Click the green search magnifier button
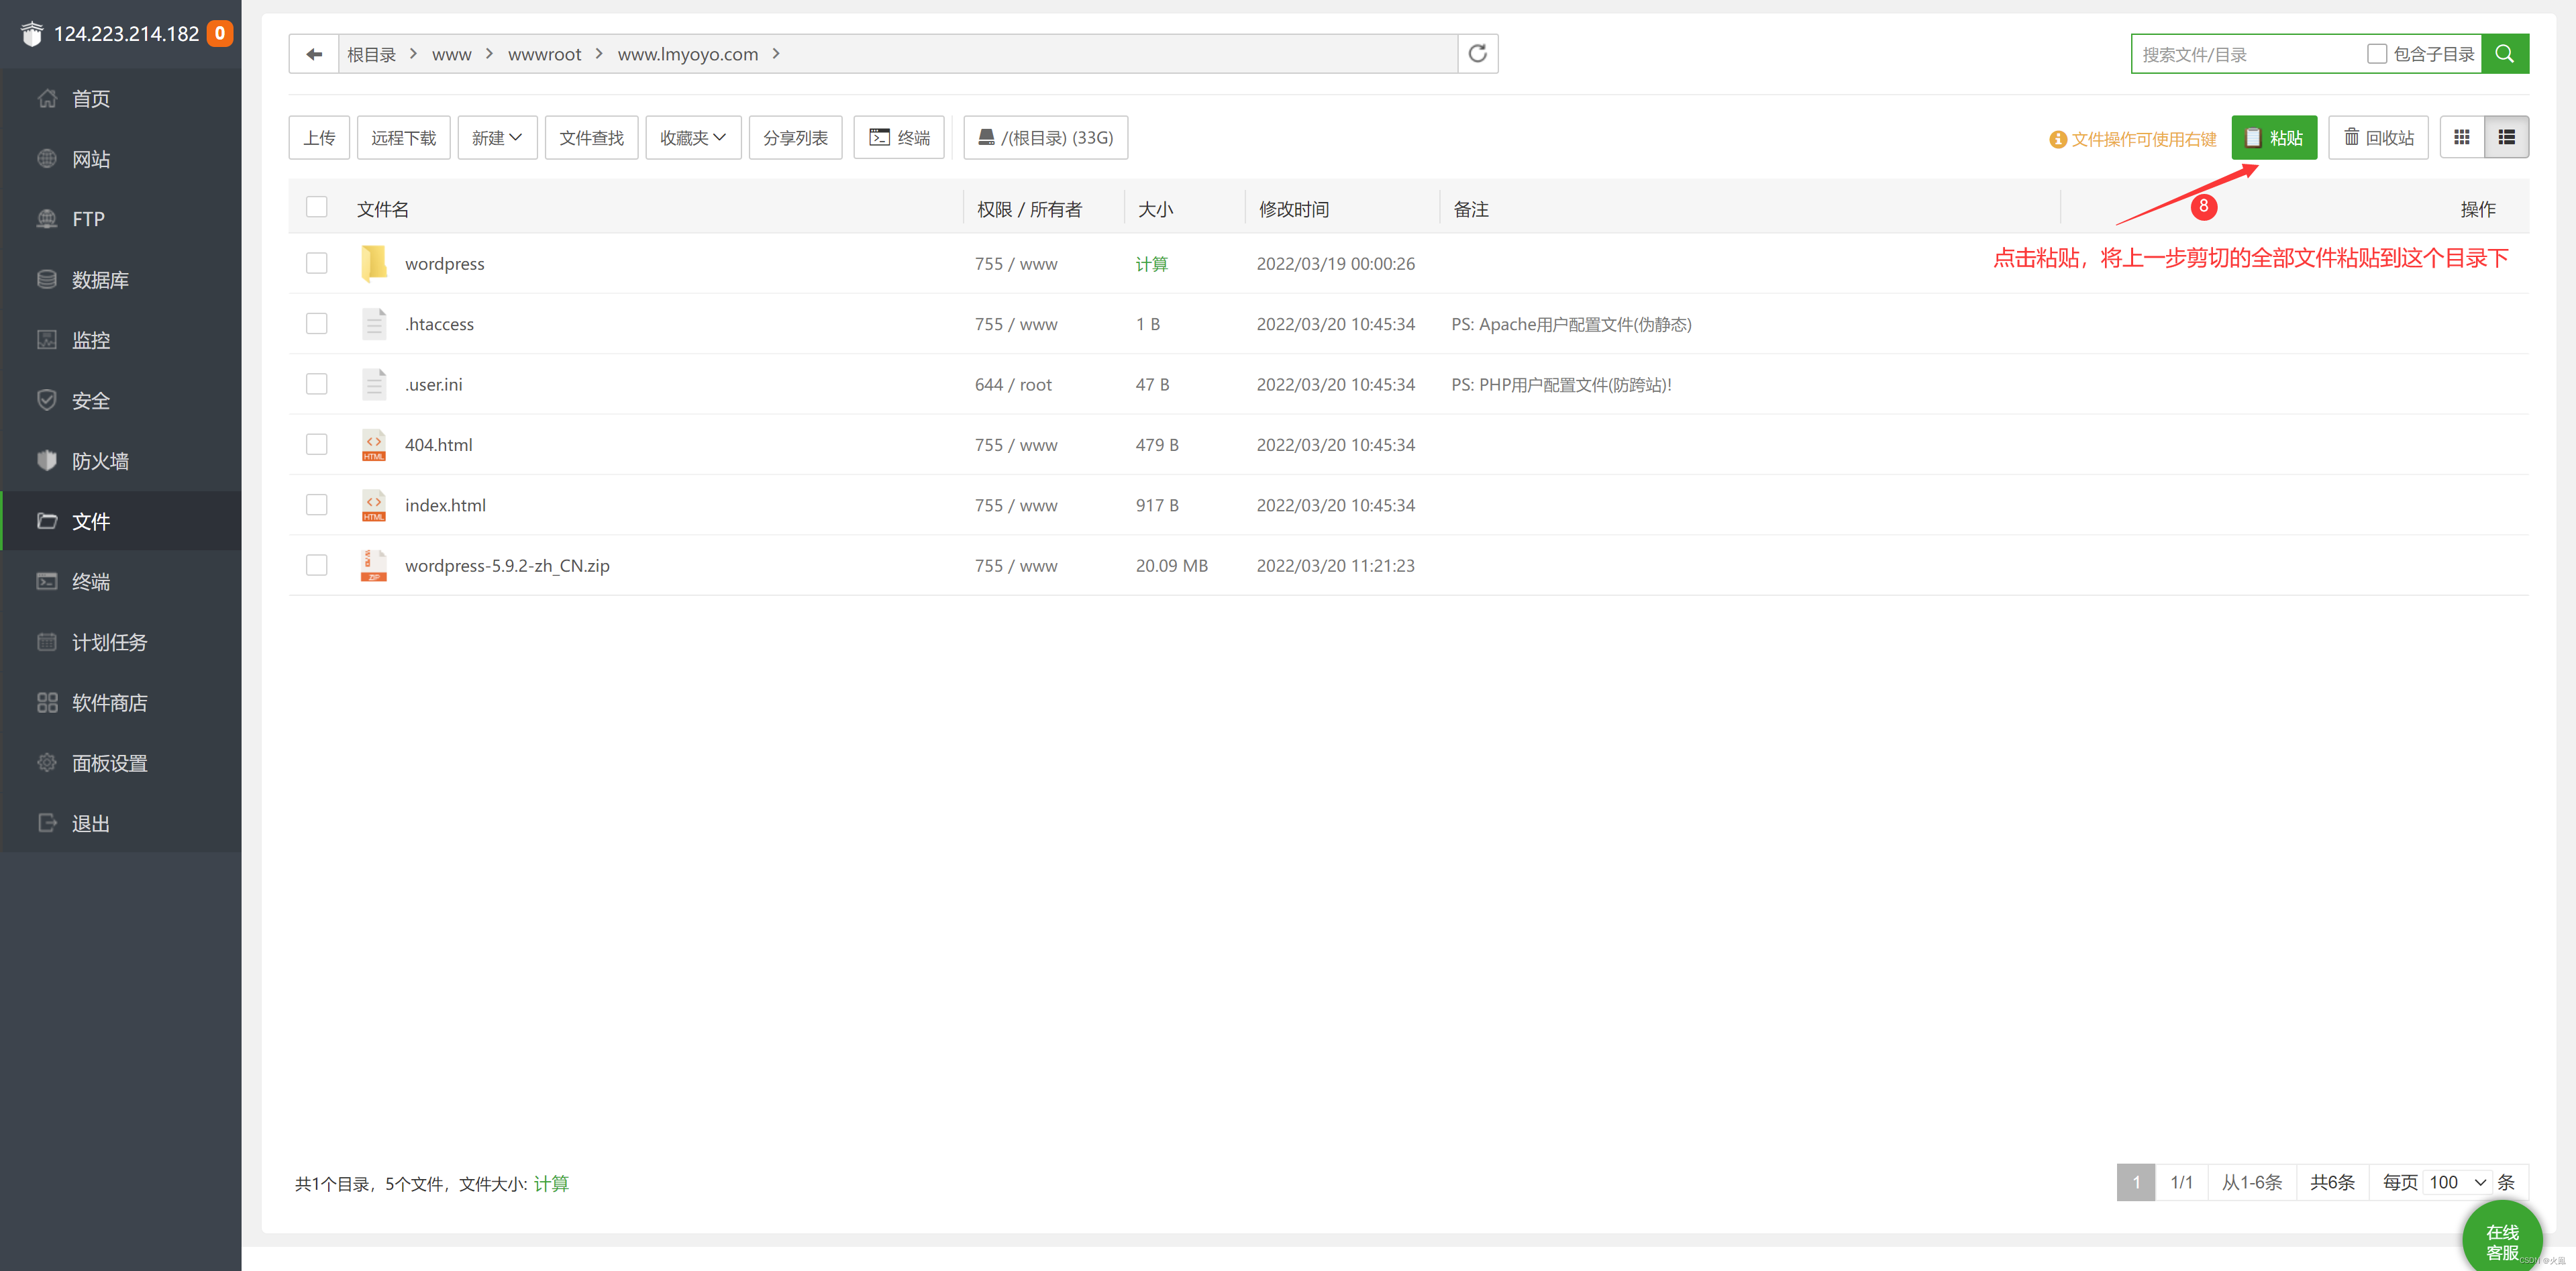This screenshot has width=2576, height=1271. click(2504, 54)
